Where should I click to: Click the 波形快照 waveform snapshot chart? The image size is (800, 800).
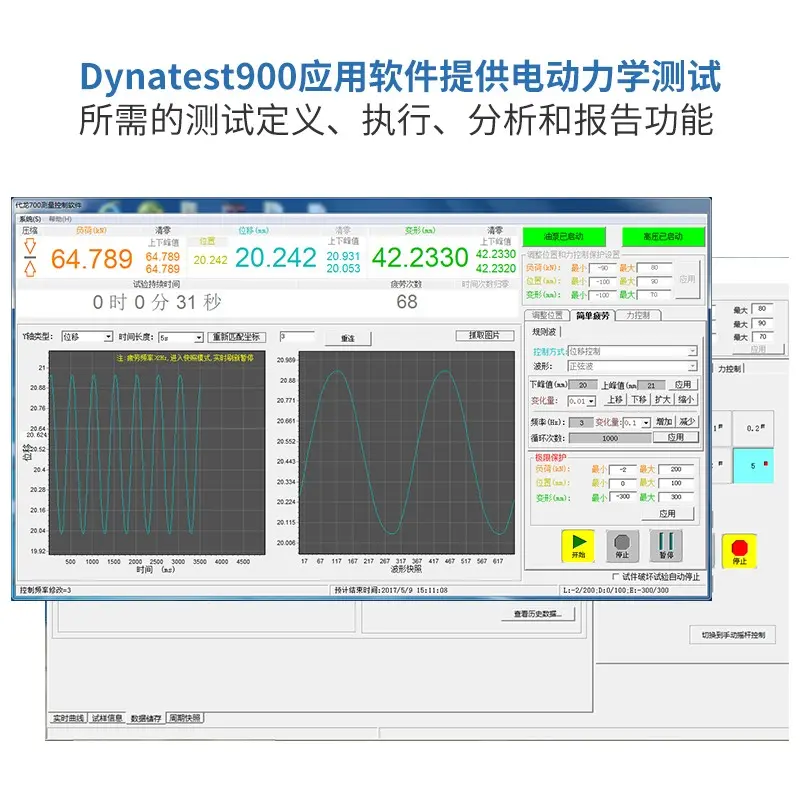point(407,452)
